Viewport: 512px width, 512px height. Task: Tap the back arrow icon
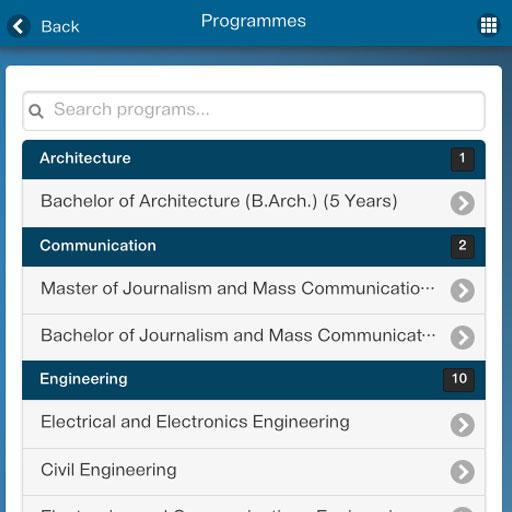click(x=19, y=26)
